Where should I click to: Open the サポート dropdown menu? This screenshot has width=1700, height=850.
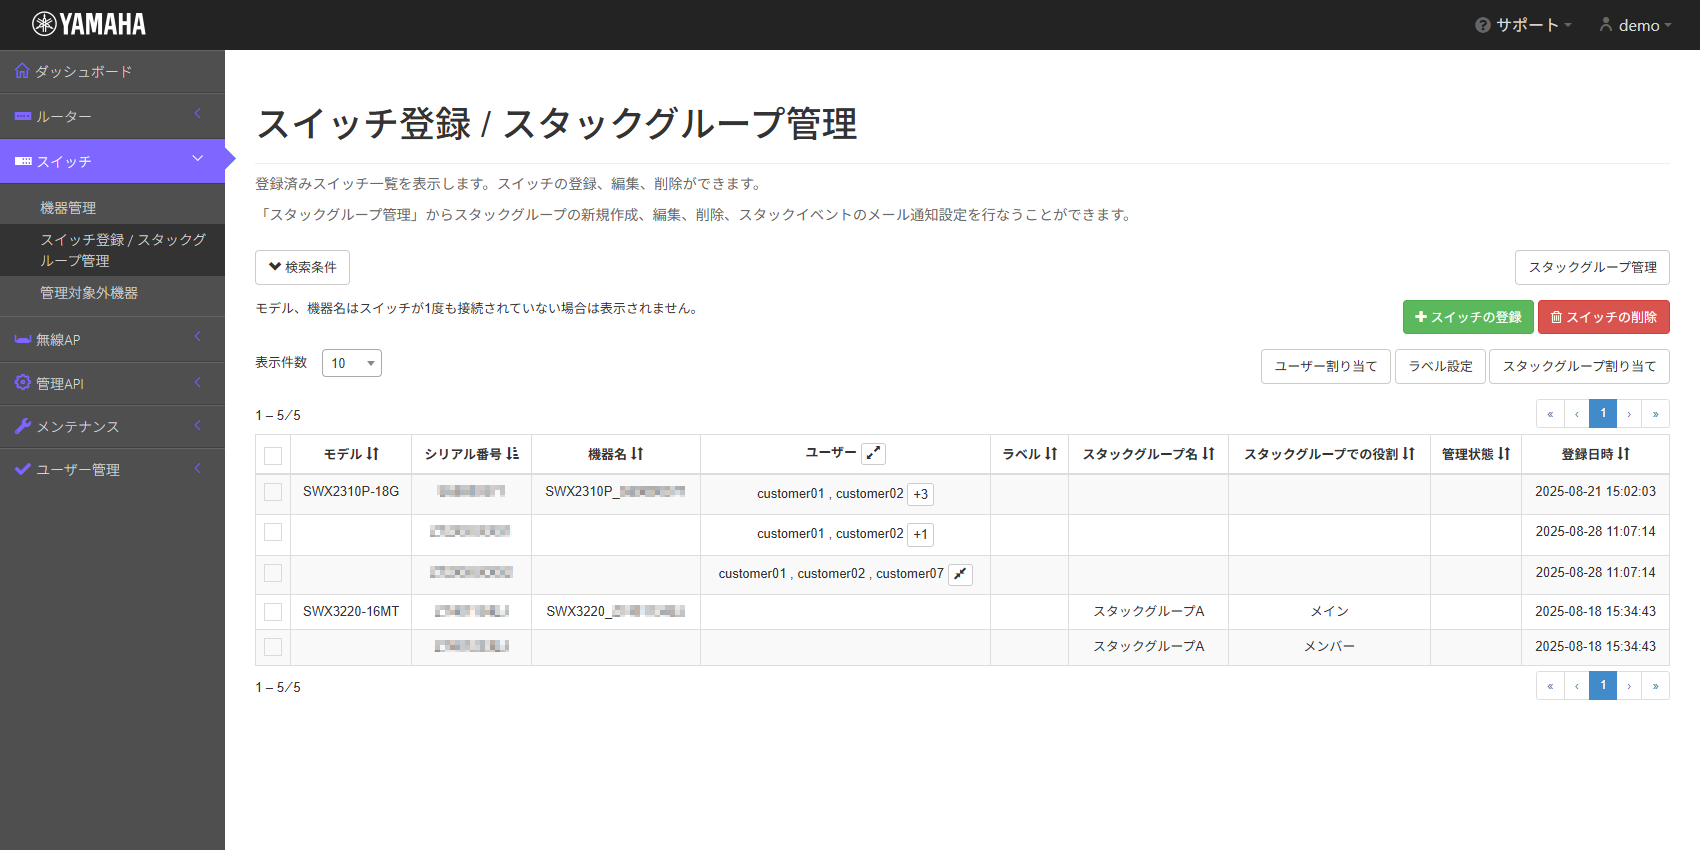tap(1524, 25)
